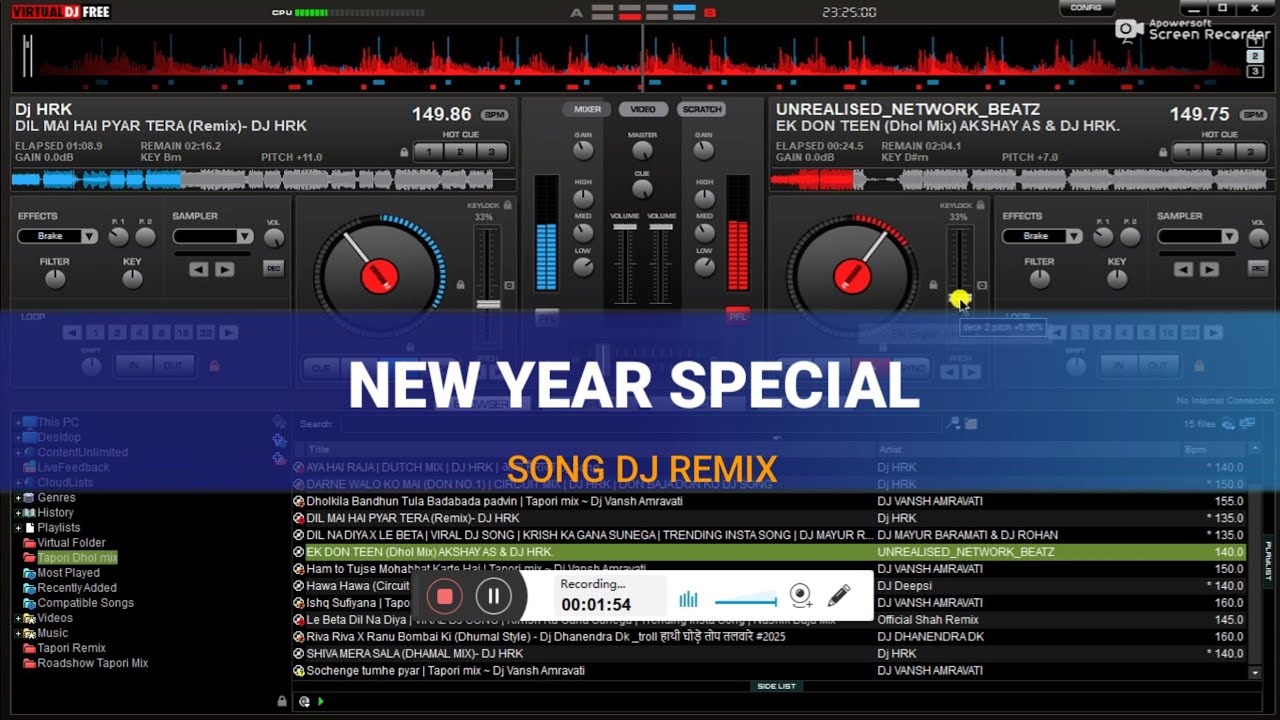1280x720 pixels.
Task: Click deck 1 KEY knob
Action: [132, 279]
